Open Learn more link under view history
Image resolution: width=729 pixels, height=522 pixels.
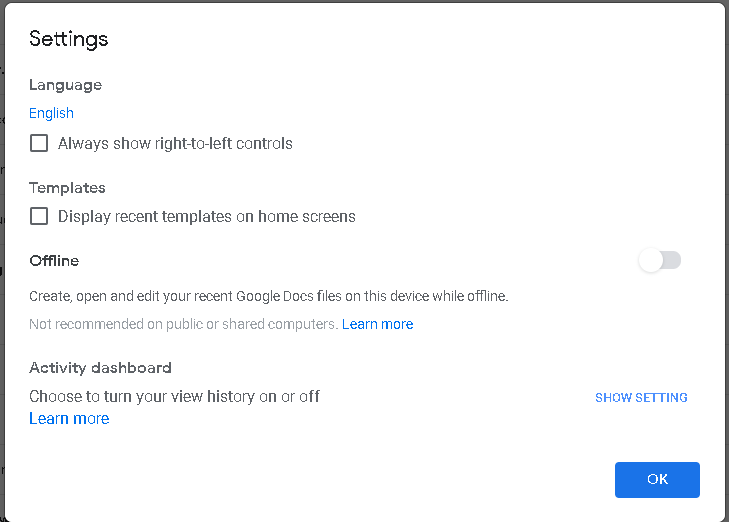pos(69,418)
